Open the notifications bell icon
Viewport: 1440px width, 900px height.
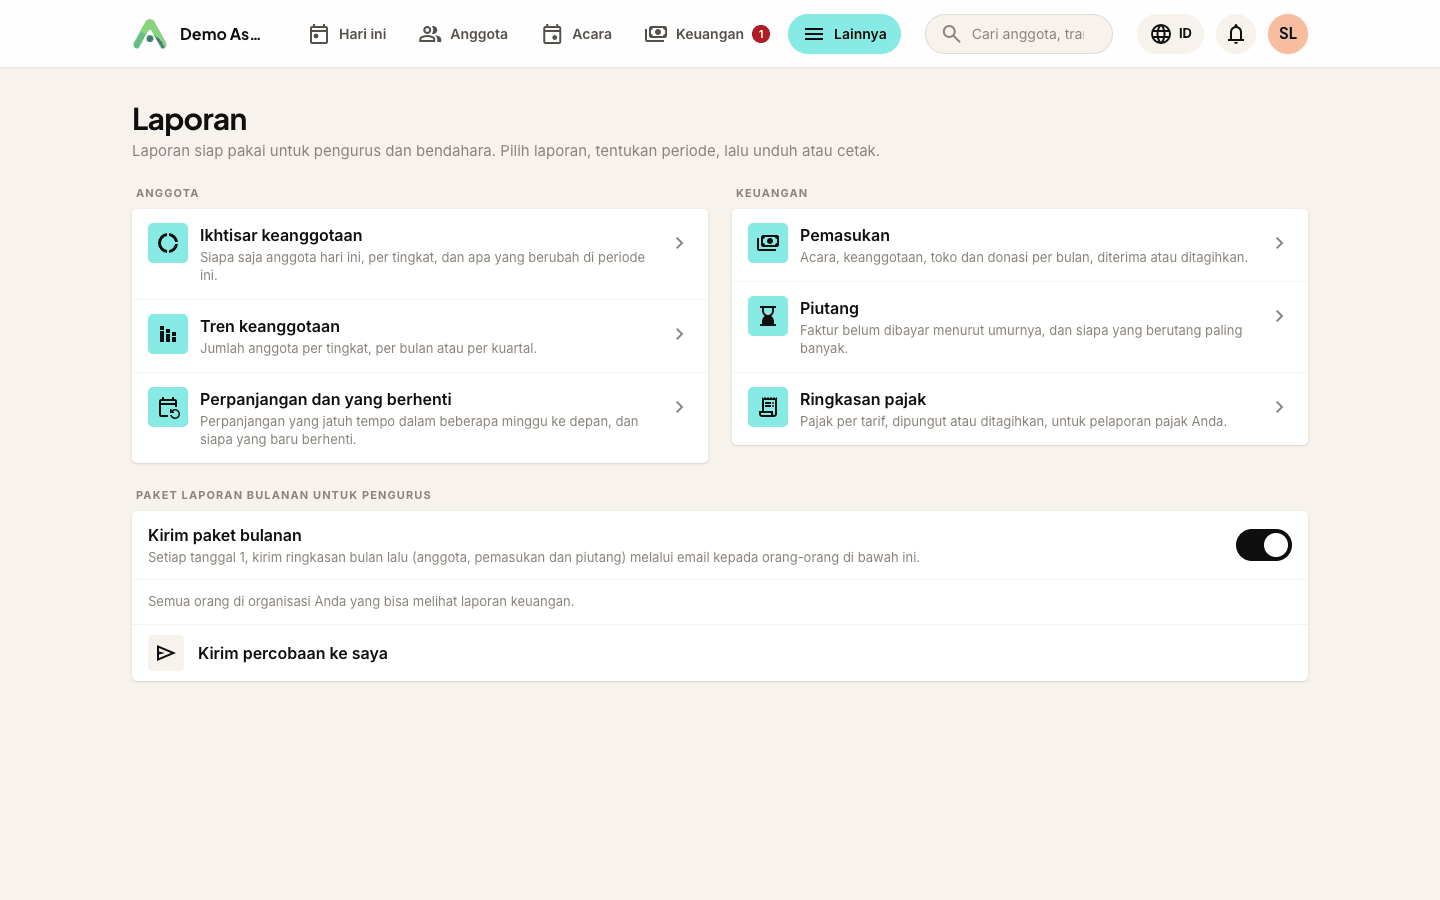[x=1236, y=34]
